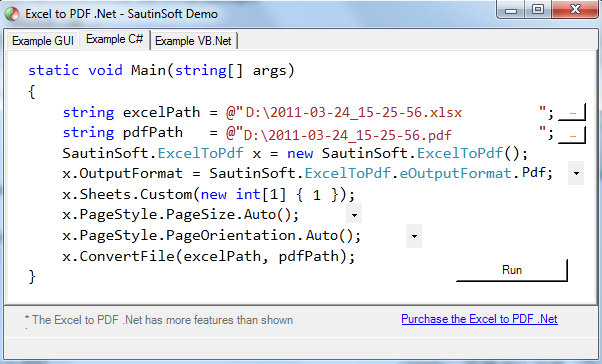Screen dimensions: 602x364
Task: Minimize the SautinSoft Demo window
Action: coord(511,10)
